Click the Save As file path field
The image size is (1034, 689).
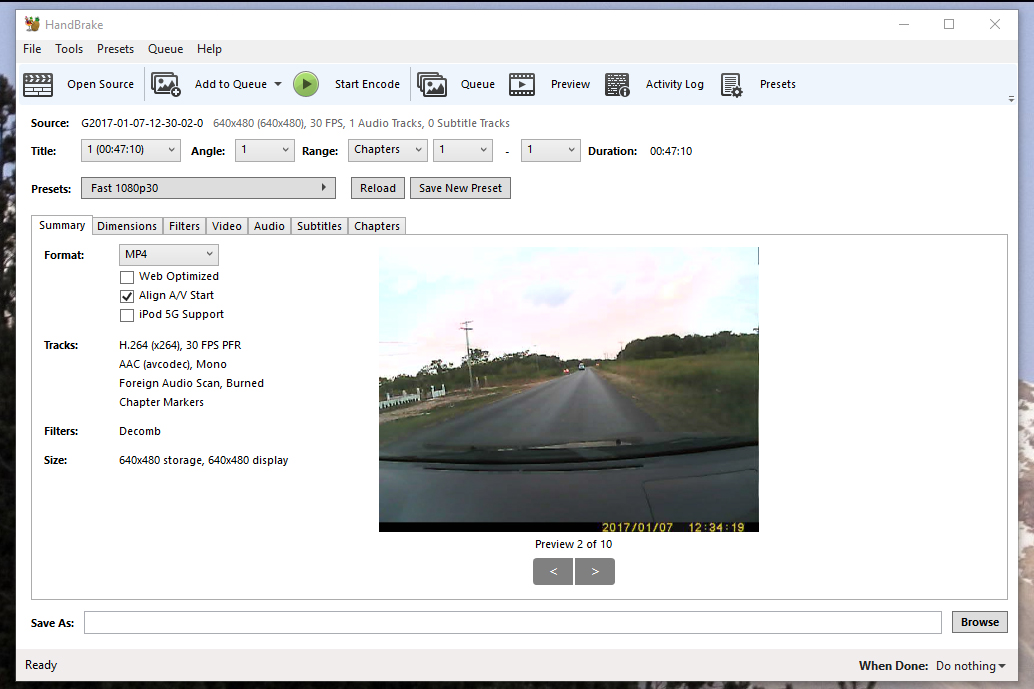pyautogui.click(x=512, y=623)
